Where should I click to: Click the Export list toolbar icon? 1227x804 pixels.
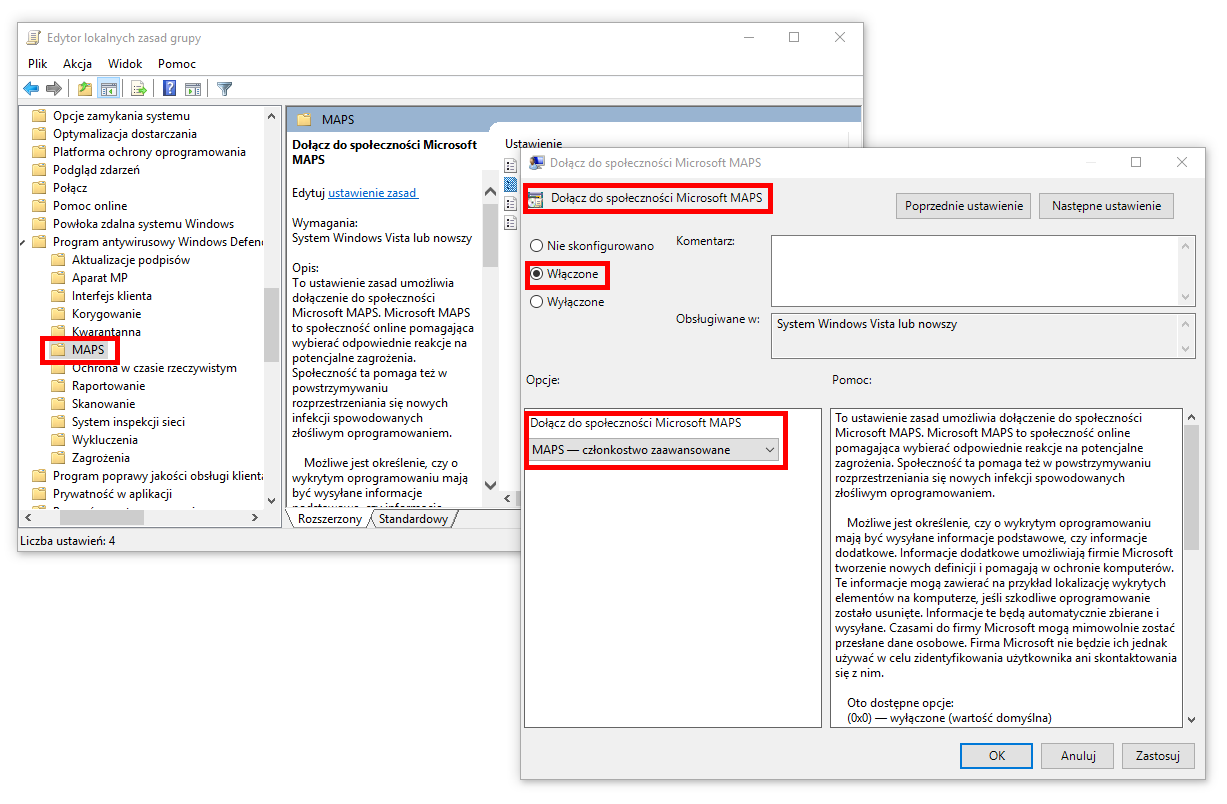point(139,89)
